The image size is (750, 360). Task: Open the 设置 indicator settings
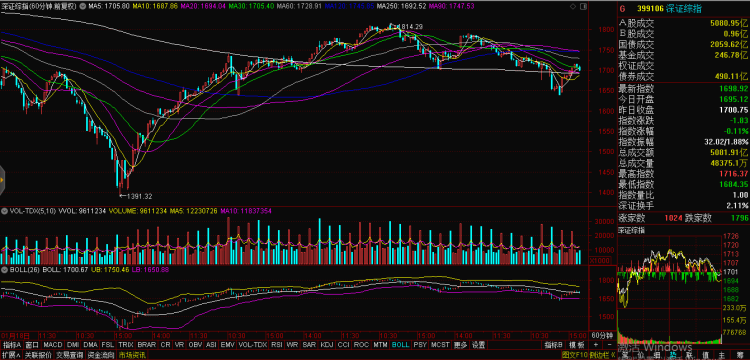click(x=478, y=345)
